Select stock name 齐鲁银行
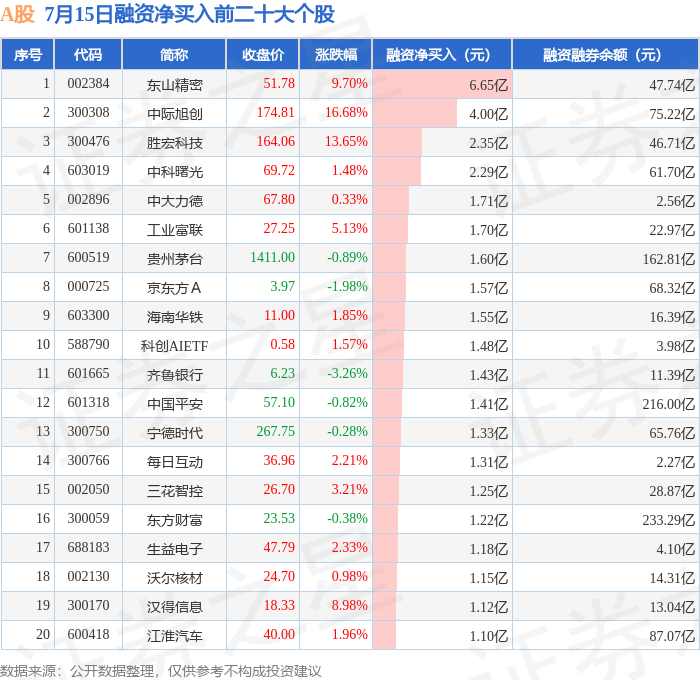Screen dimensions: 700x680 [175, 375]
